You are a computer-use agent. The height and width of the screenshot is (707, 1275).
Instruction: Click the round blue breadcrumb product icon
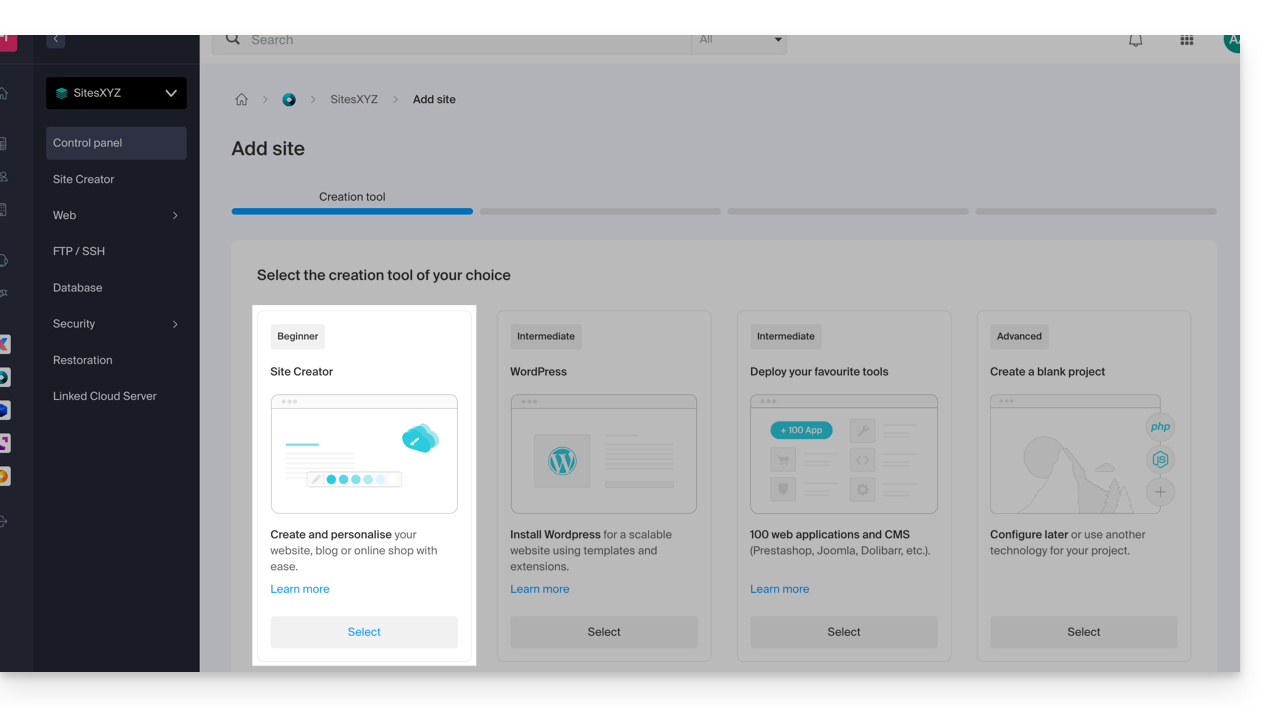point(289,100)
